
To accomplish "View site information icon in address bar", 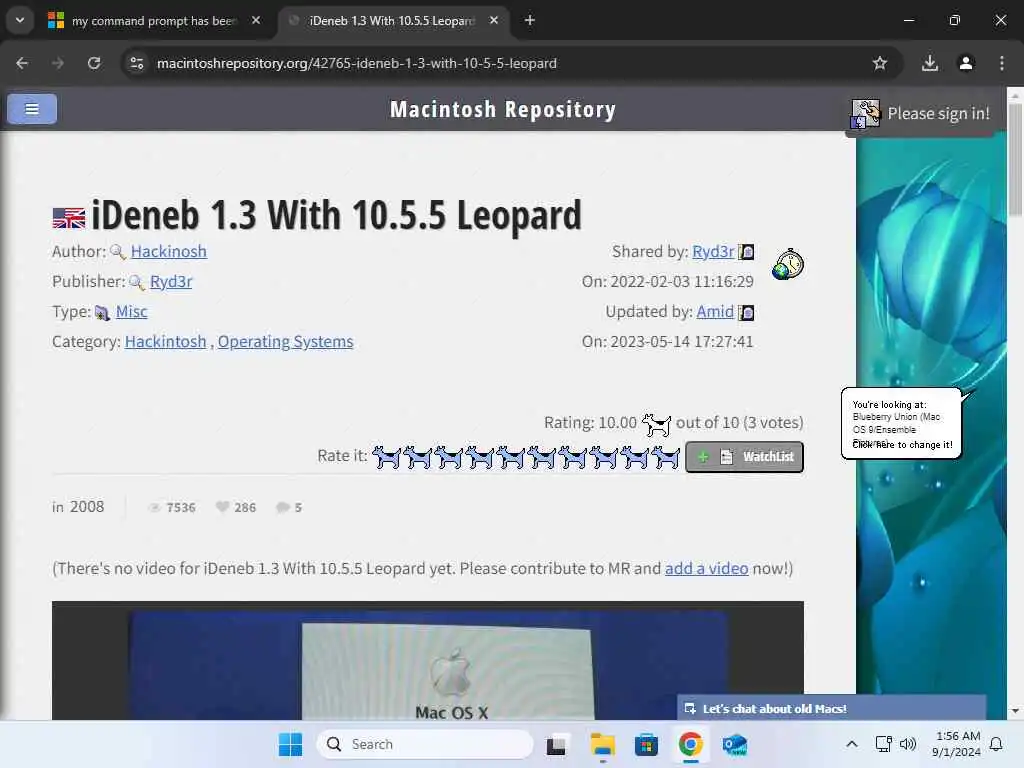I will pyautogui.click(x=136, y=63).
